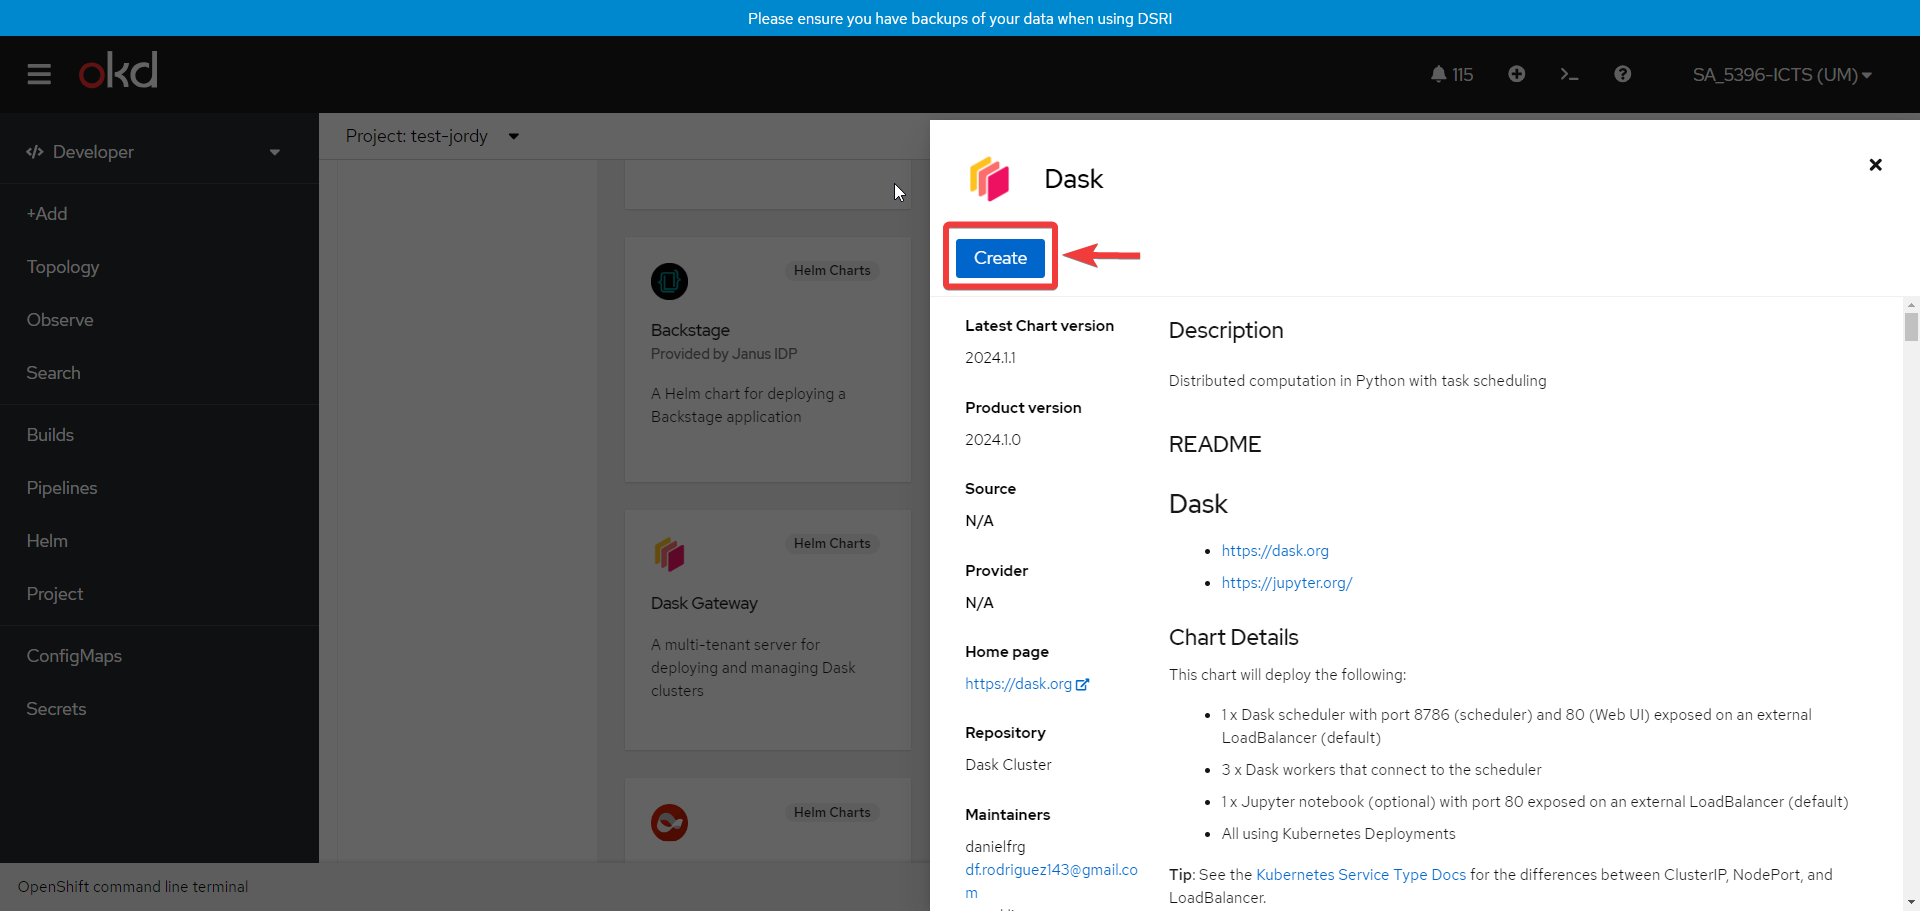Open the https://jupyter.org/ link
The width and height of the screenshot is (1920, 911).
coord(1287,583)
